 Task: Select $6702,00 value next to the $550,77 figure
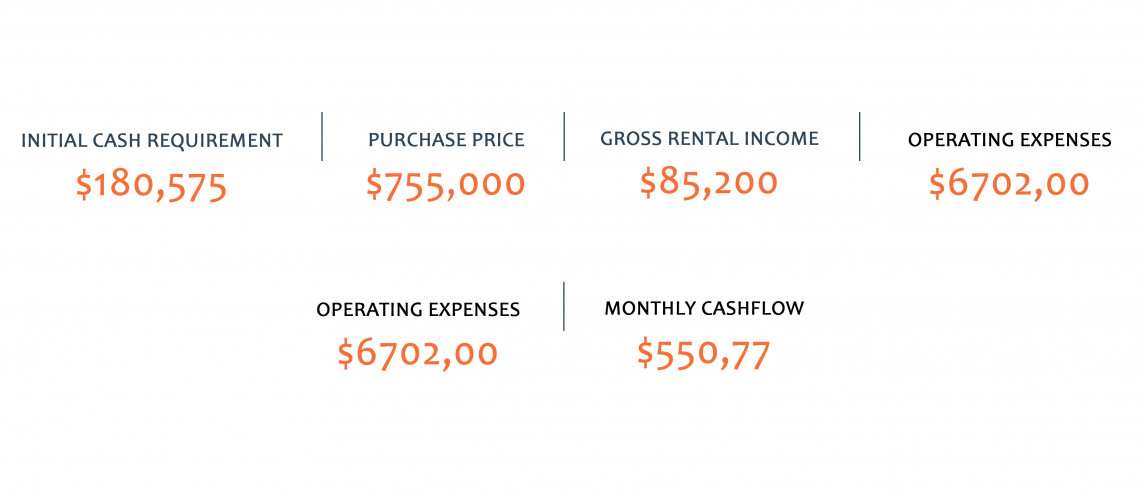(x=417, y=354)
